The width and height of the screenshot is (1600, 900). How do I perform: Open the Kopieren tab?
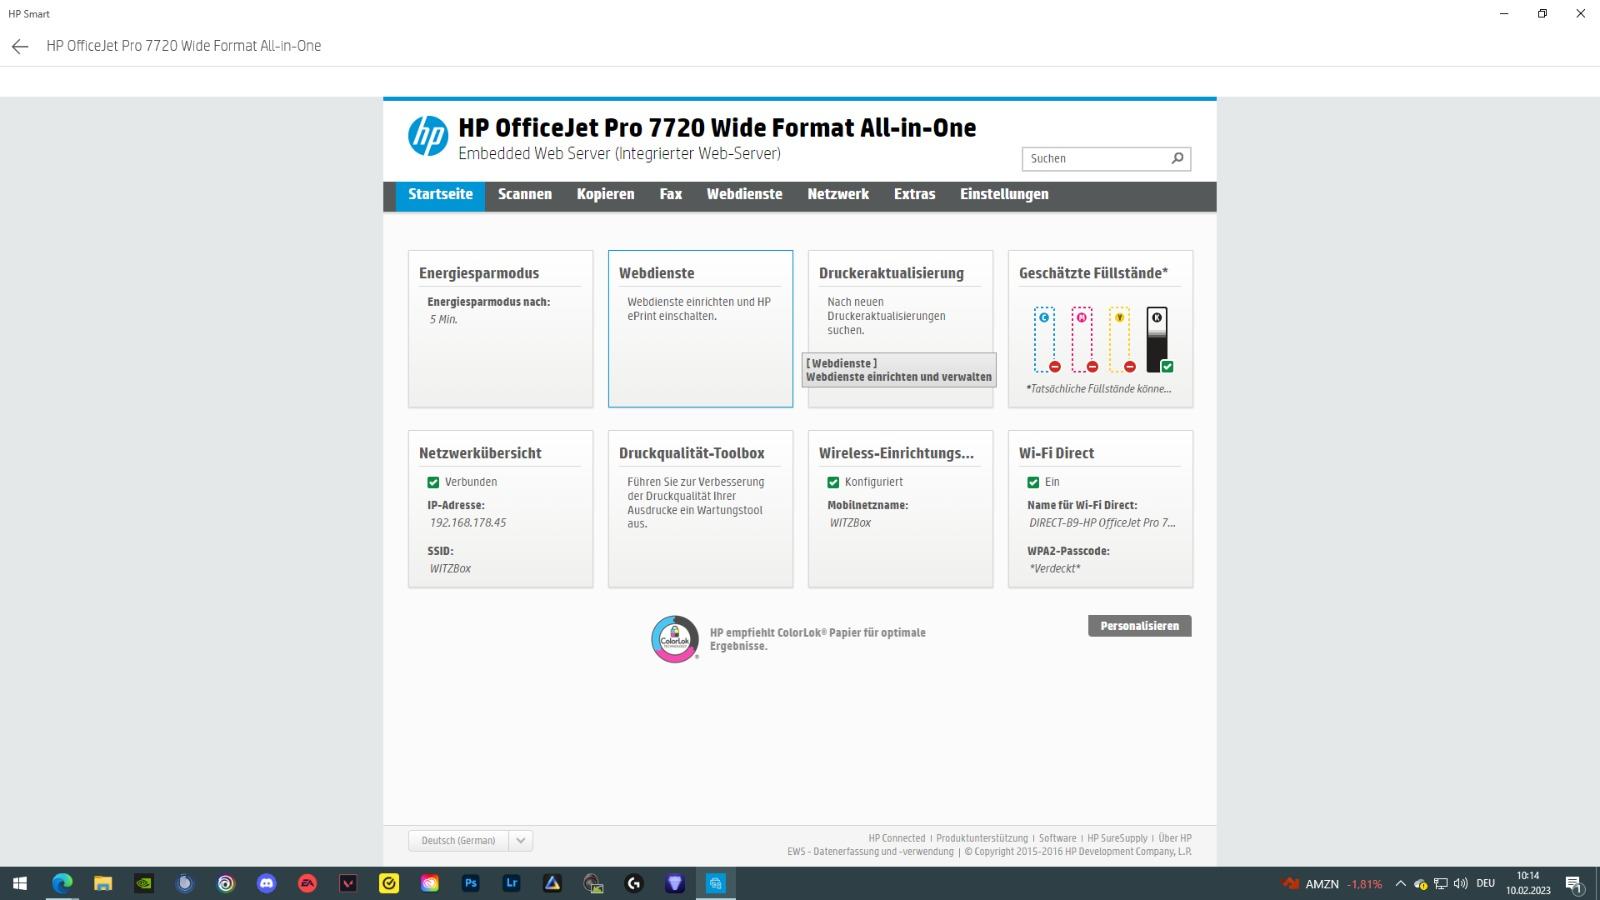click(x=605, y=194)
